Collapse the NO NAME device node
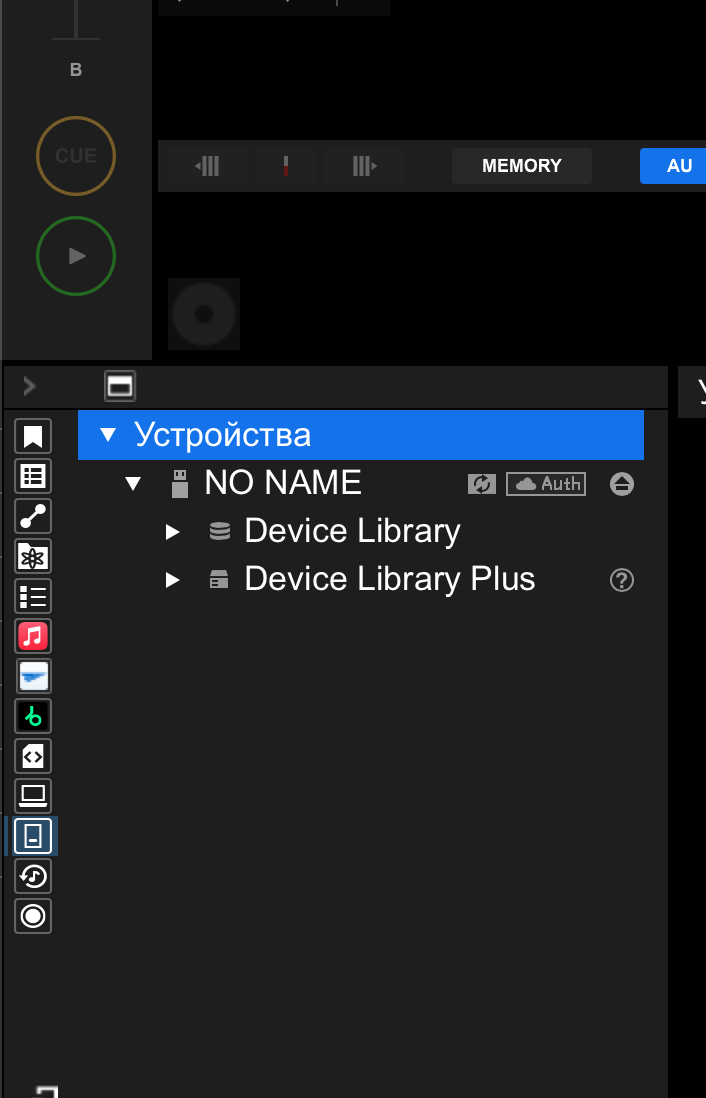 coord(133,483)
